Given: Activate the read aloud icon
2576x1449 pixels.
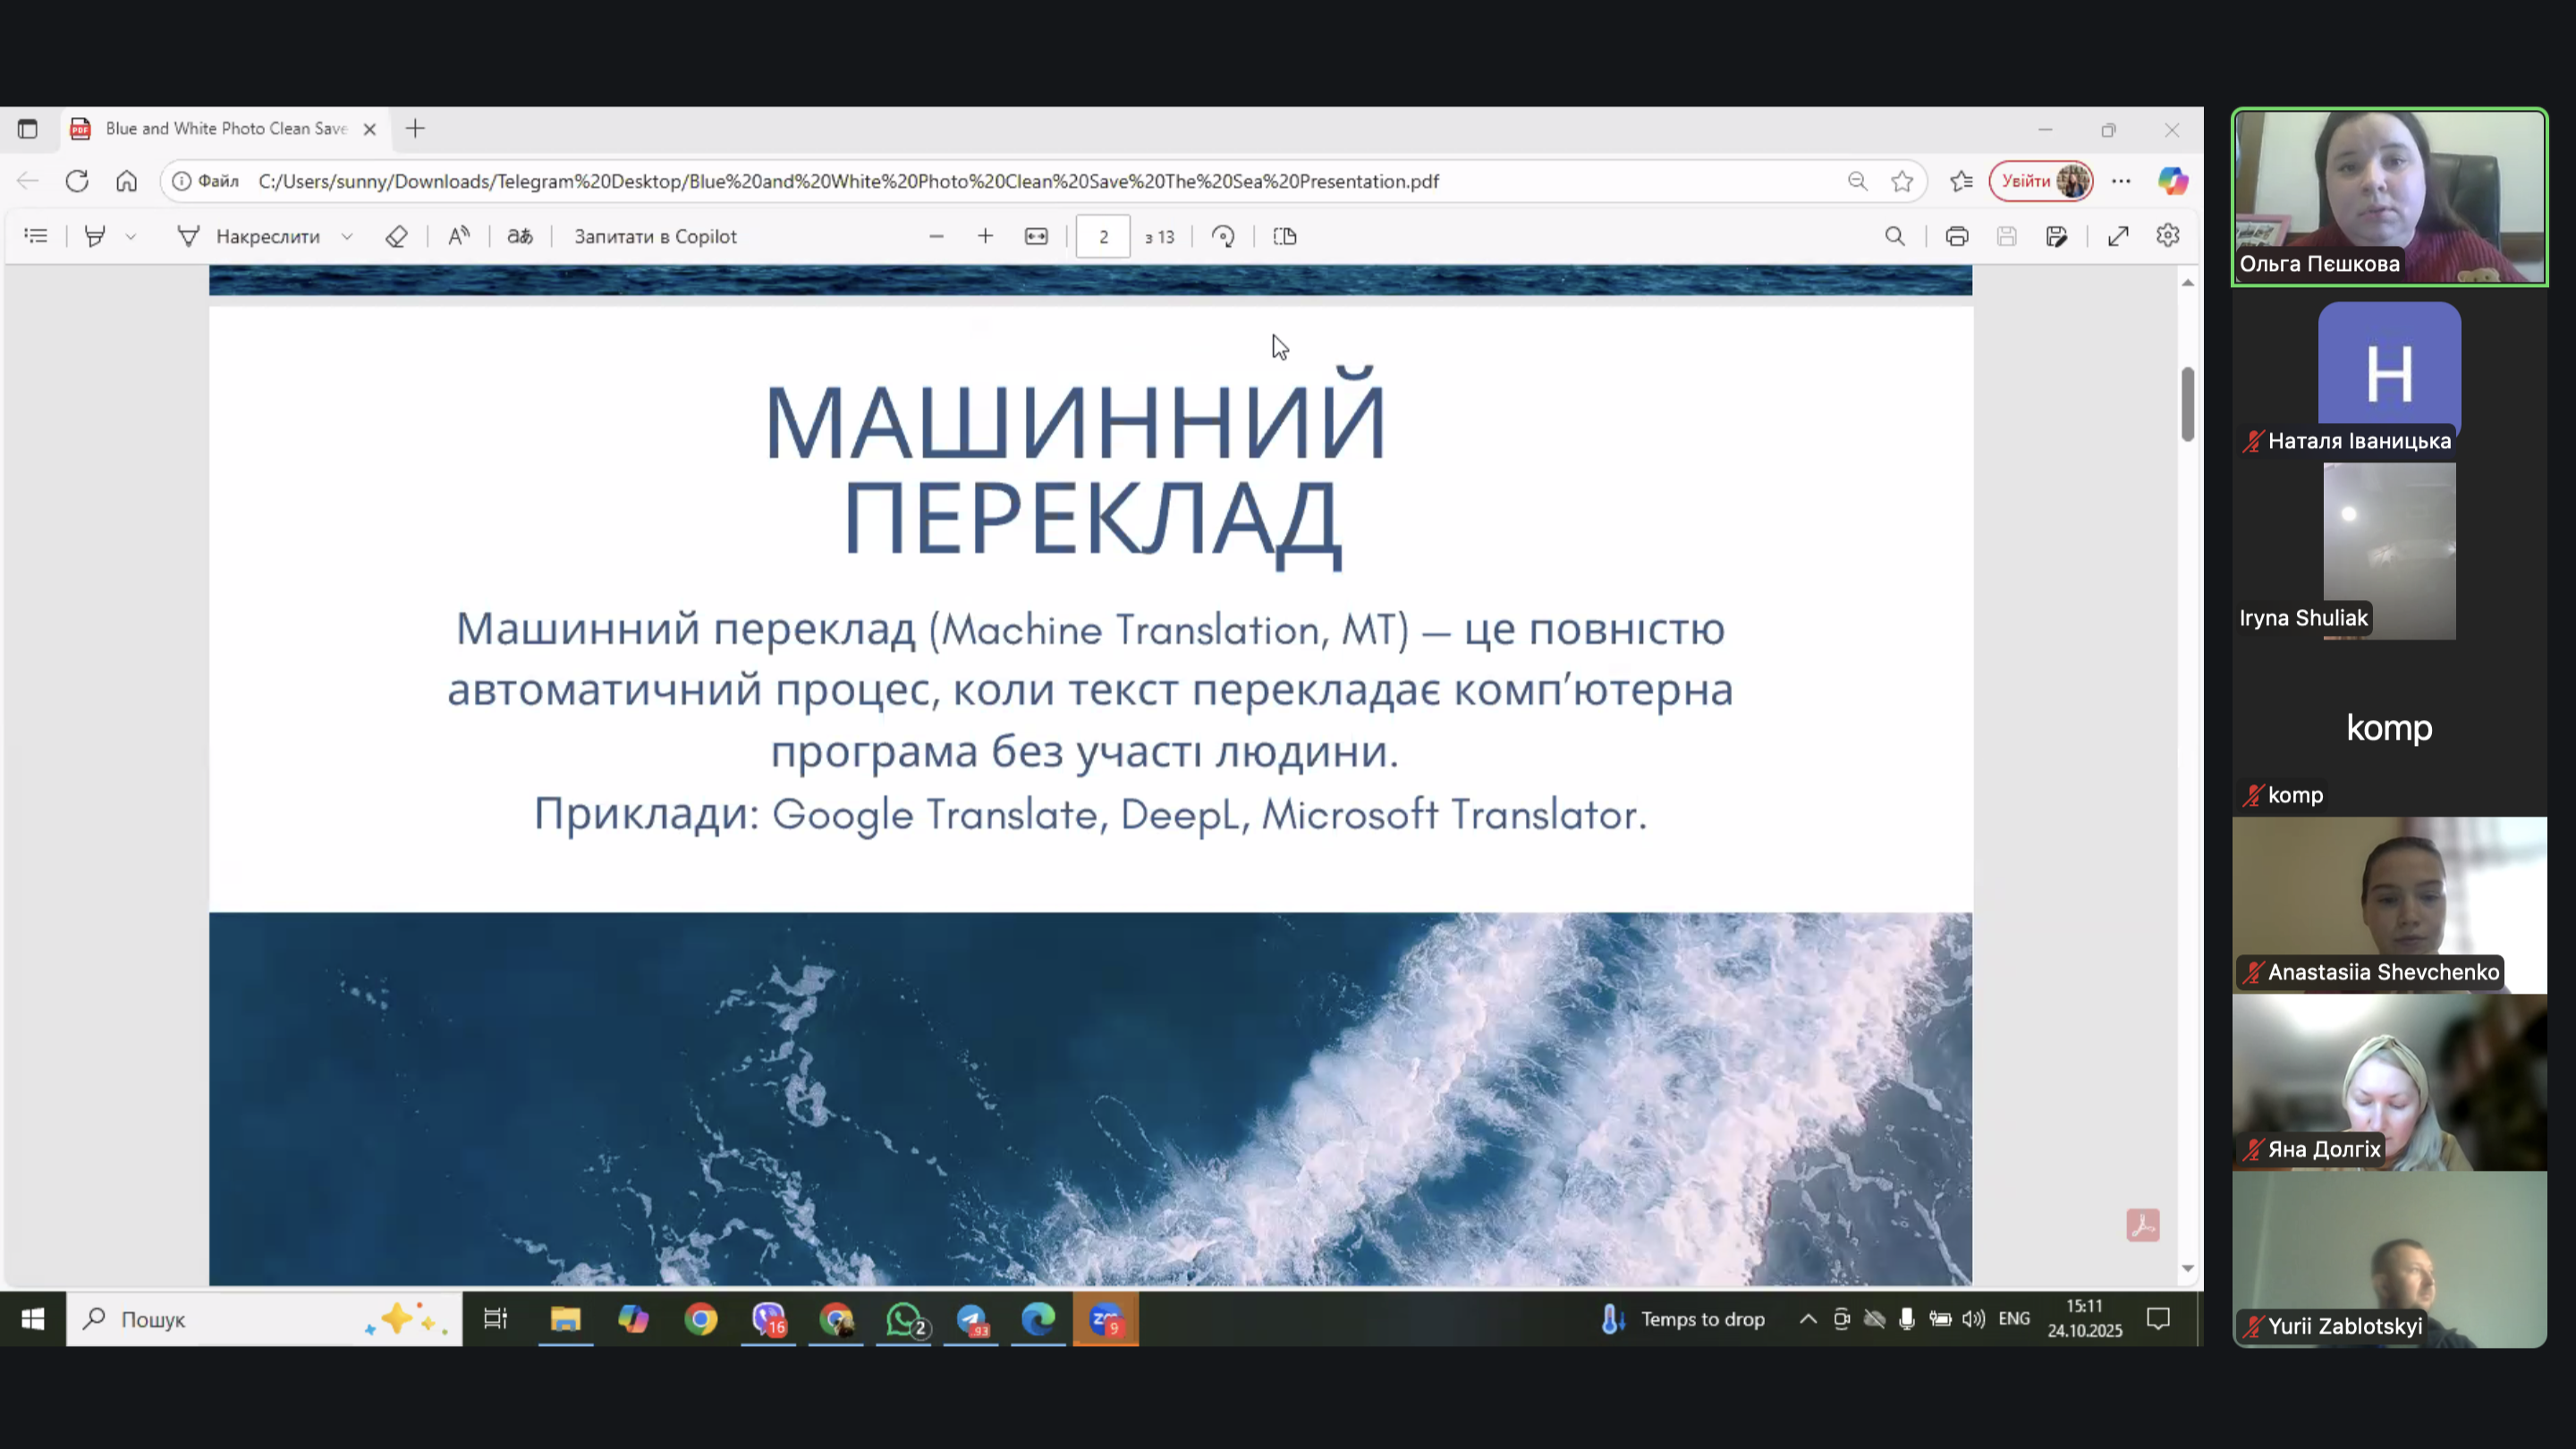Looking at the screenshot, I should (x=459, y=236).
